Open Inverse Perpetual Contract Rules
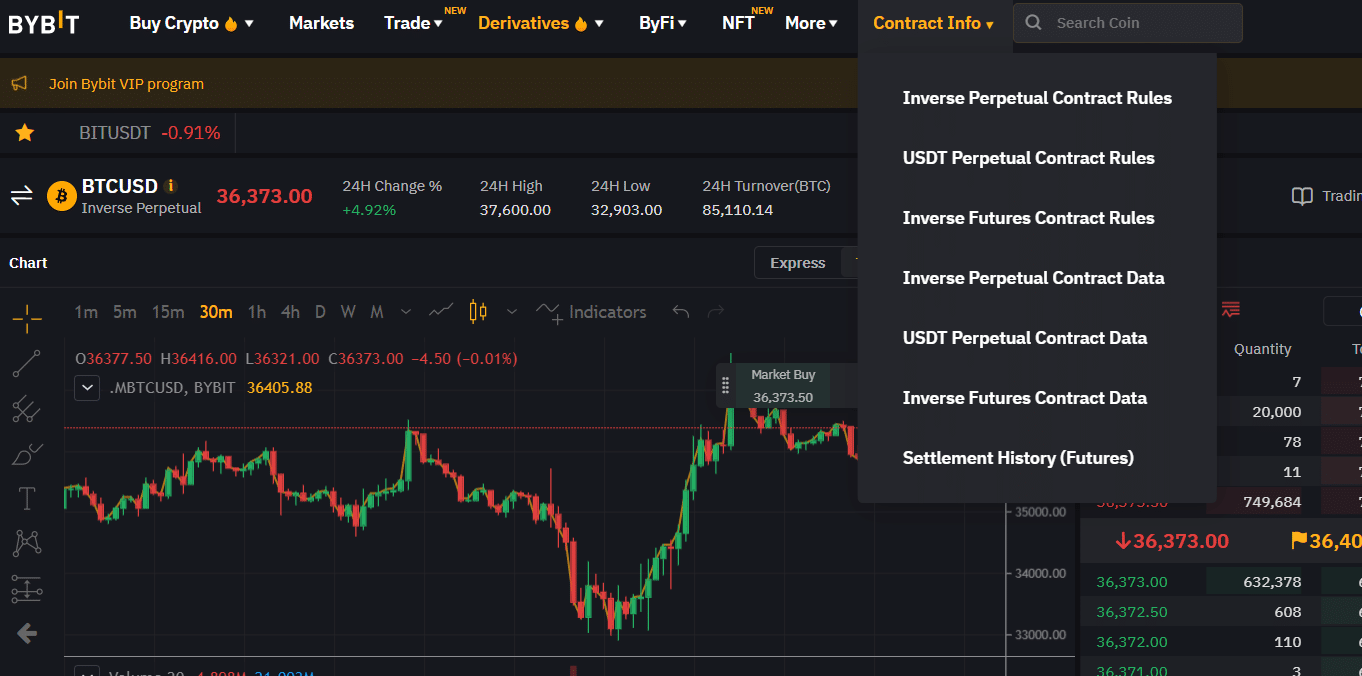 coord(1037,98)
